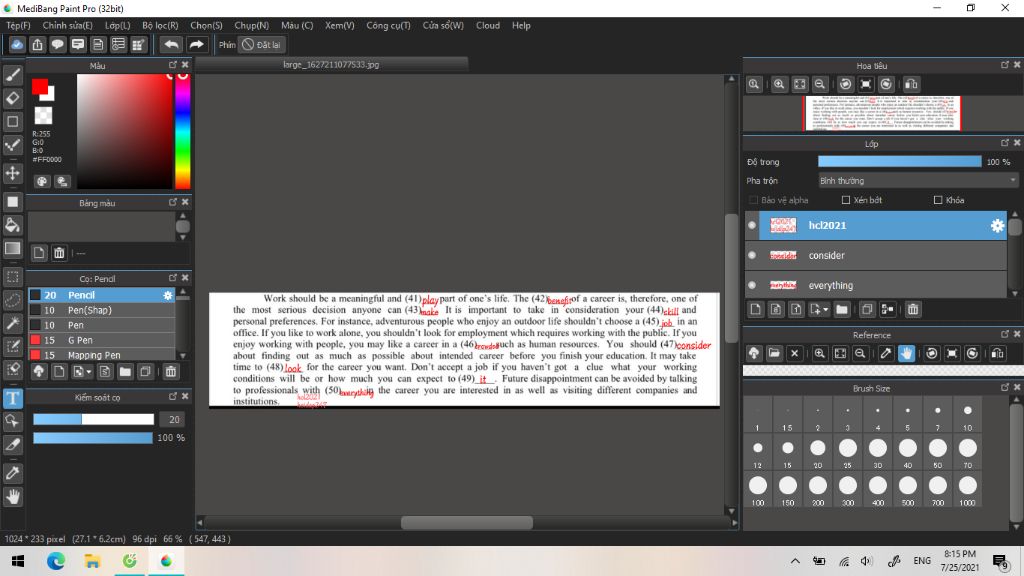Screen dimensions: 1024x576
Task: Select the Bucket fill tool
Action: tap(12, 225)
